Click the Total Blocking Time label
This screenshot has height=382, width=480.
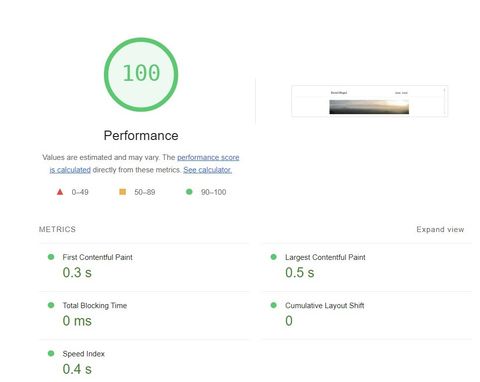click(x=95, y=305)
